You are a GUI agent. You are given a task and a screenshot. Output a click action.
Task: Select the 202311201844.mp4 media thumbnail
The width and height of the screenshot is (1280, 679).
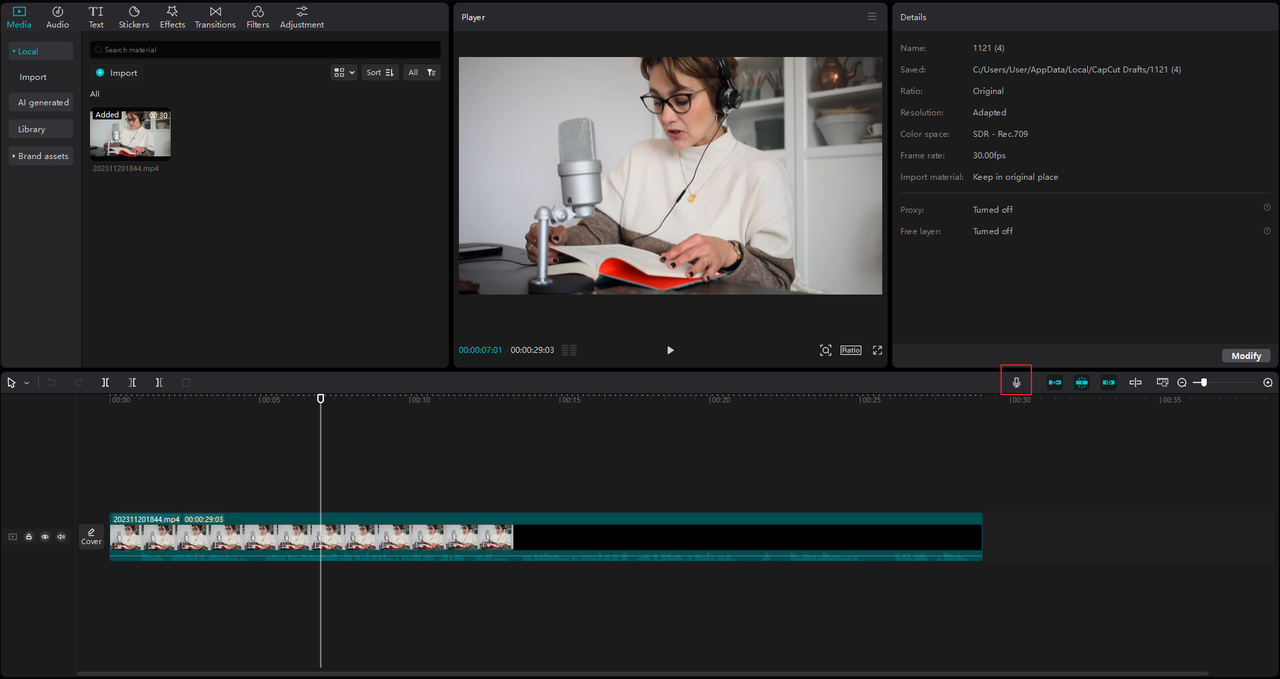click(x=130, y=134)
